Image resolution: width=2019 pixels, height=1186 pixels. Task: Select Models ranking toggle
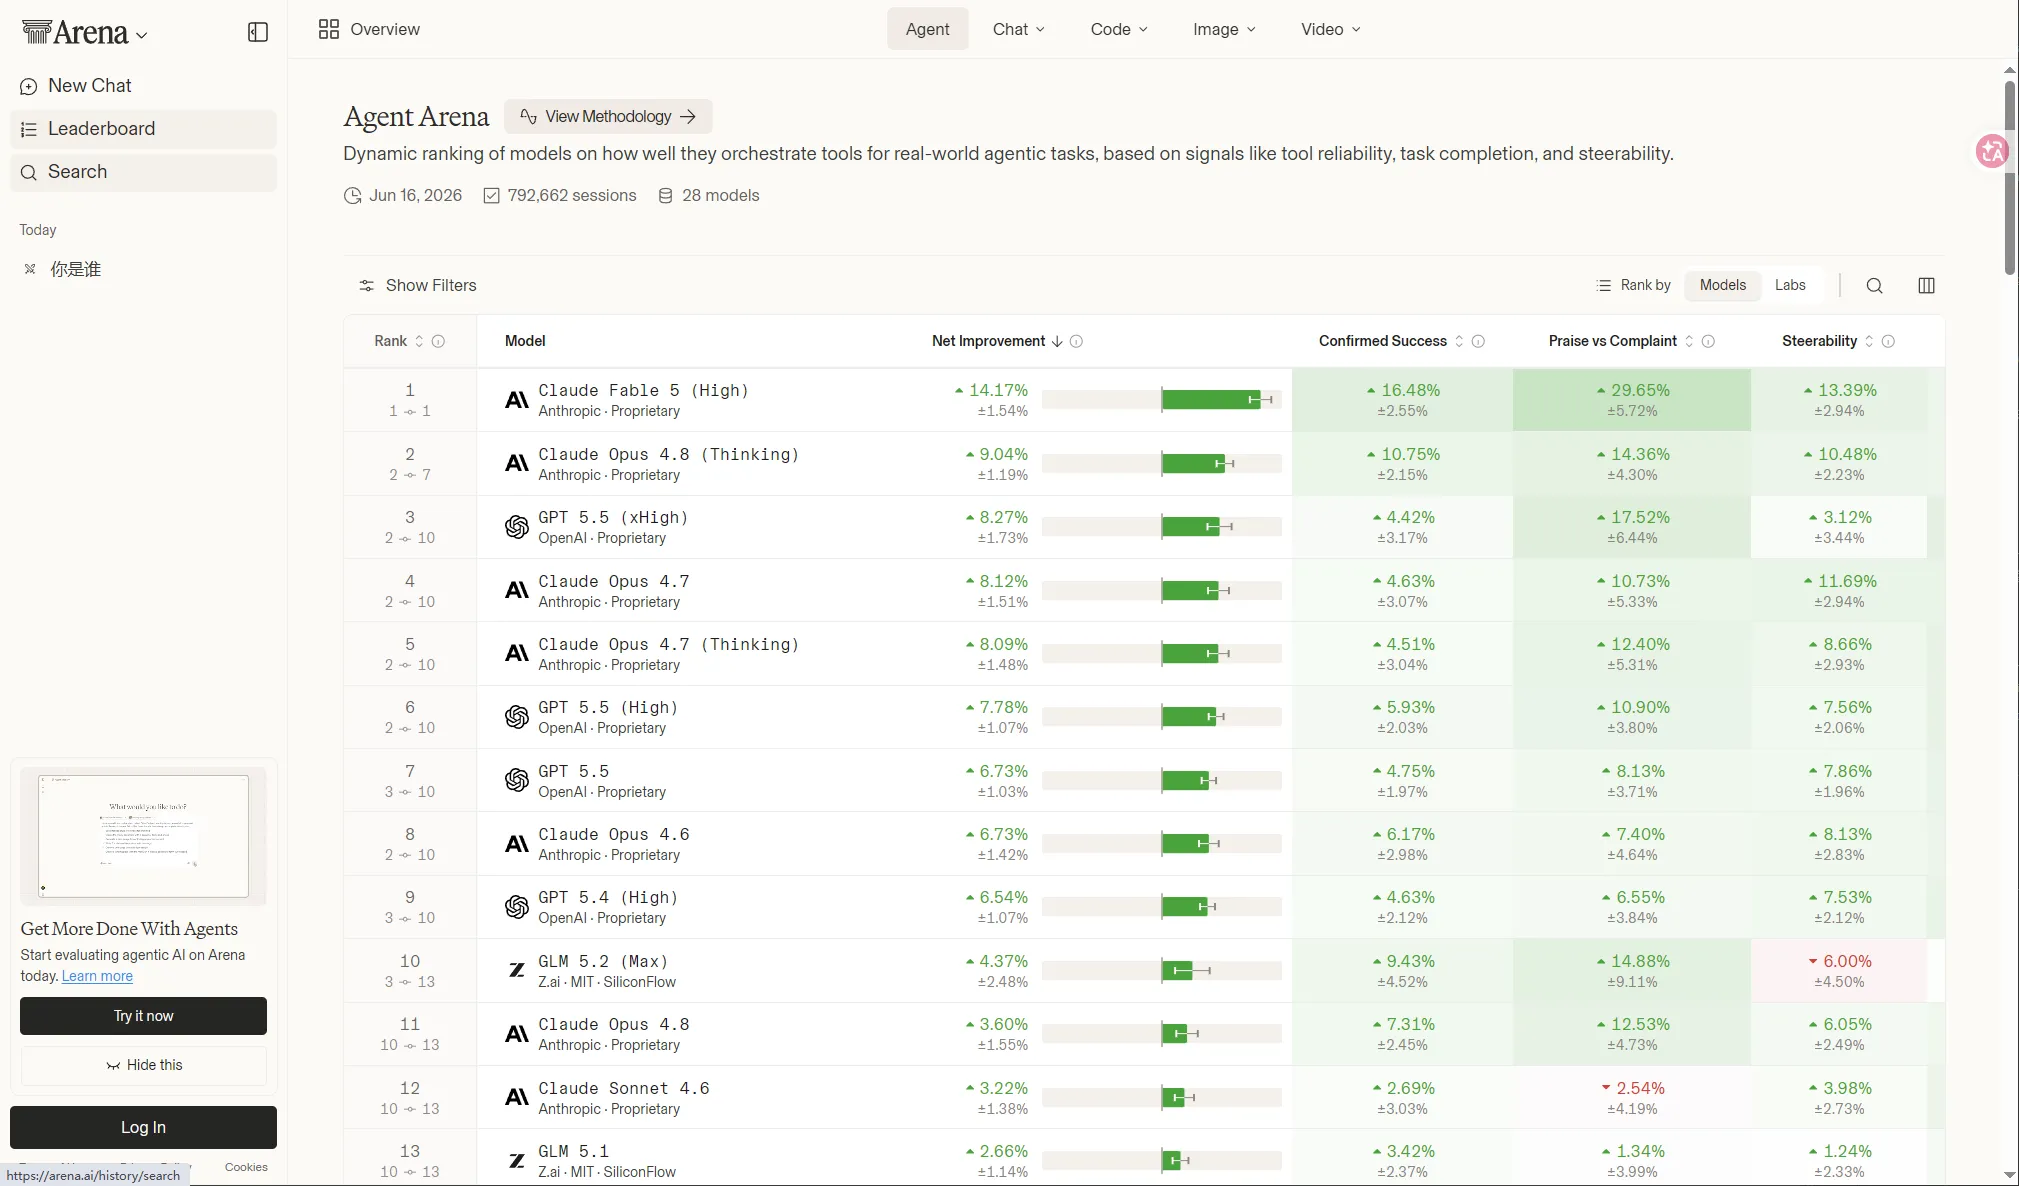pos(1722,285)
